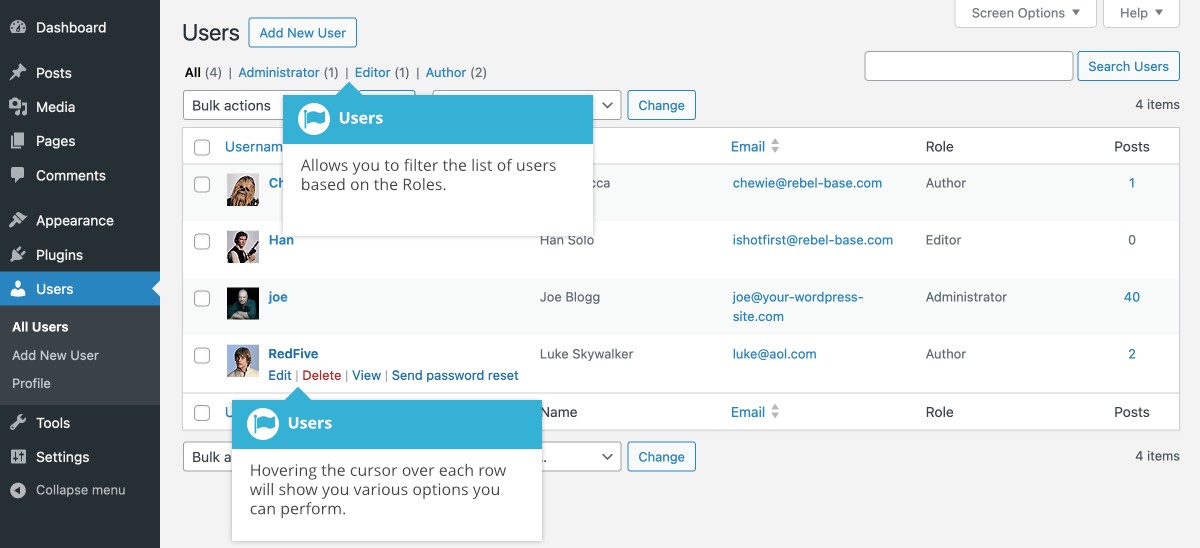Click the Appearance paintbrush icon
The width and height of the screenshot is (1200, 548).
18,221
